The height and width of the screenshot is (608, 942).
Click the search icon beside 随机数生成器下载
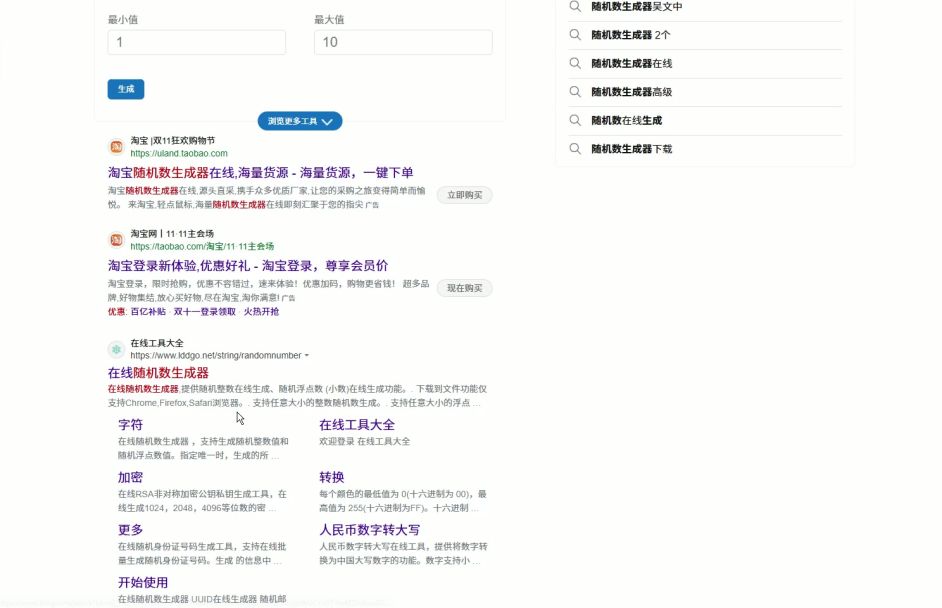pos(575,149)
